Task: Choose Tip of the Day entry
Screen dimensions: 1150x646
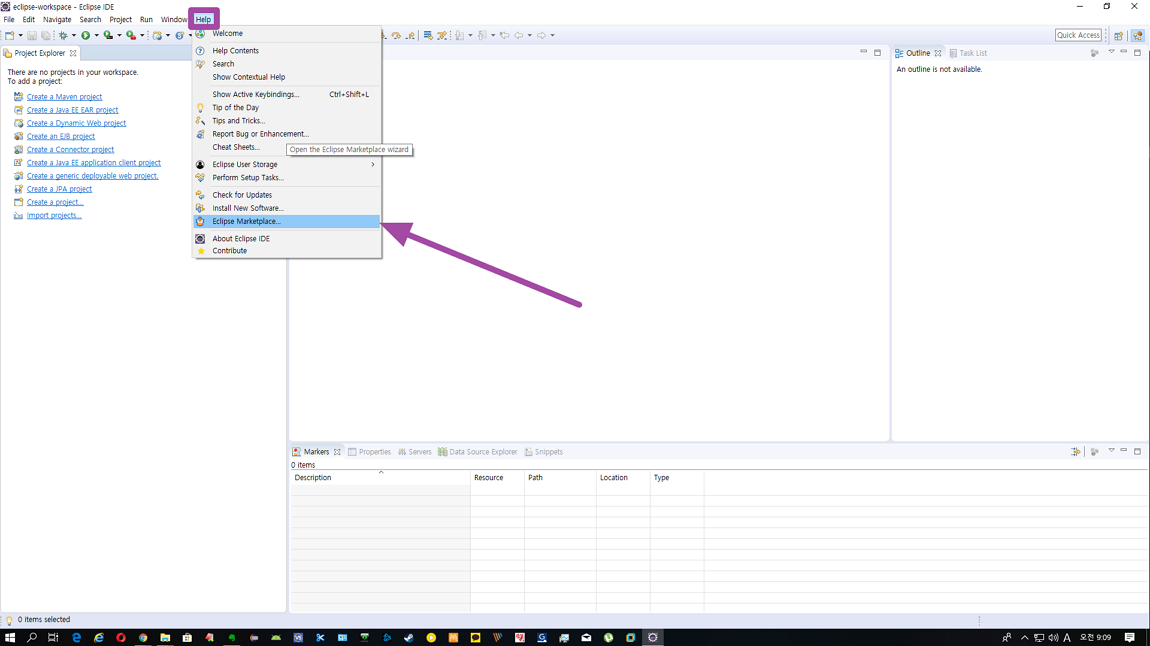Action: click(x=287, y=108)
